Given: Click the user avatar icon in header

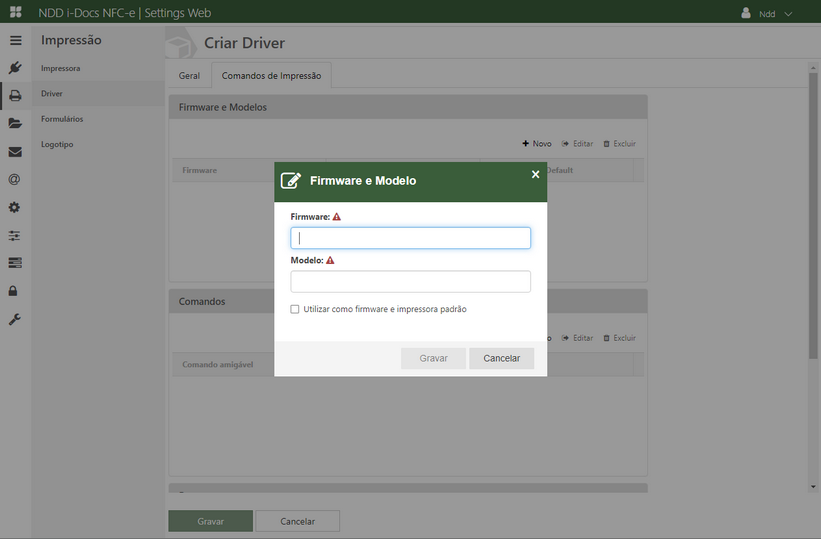Looking at the screenshot, I should (746, 13).
